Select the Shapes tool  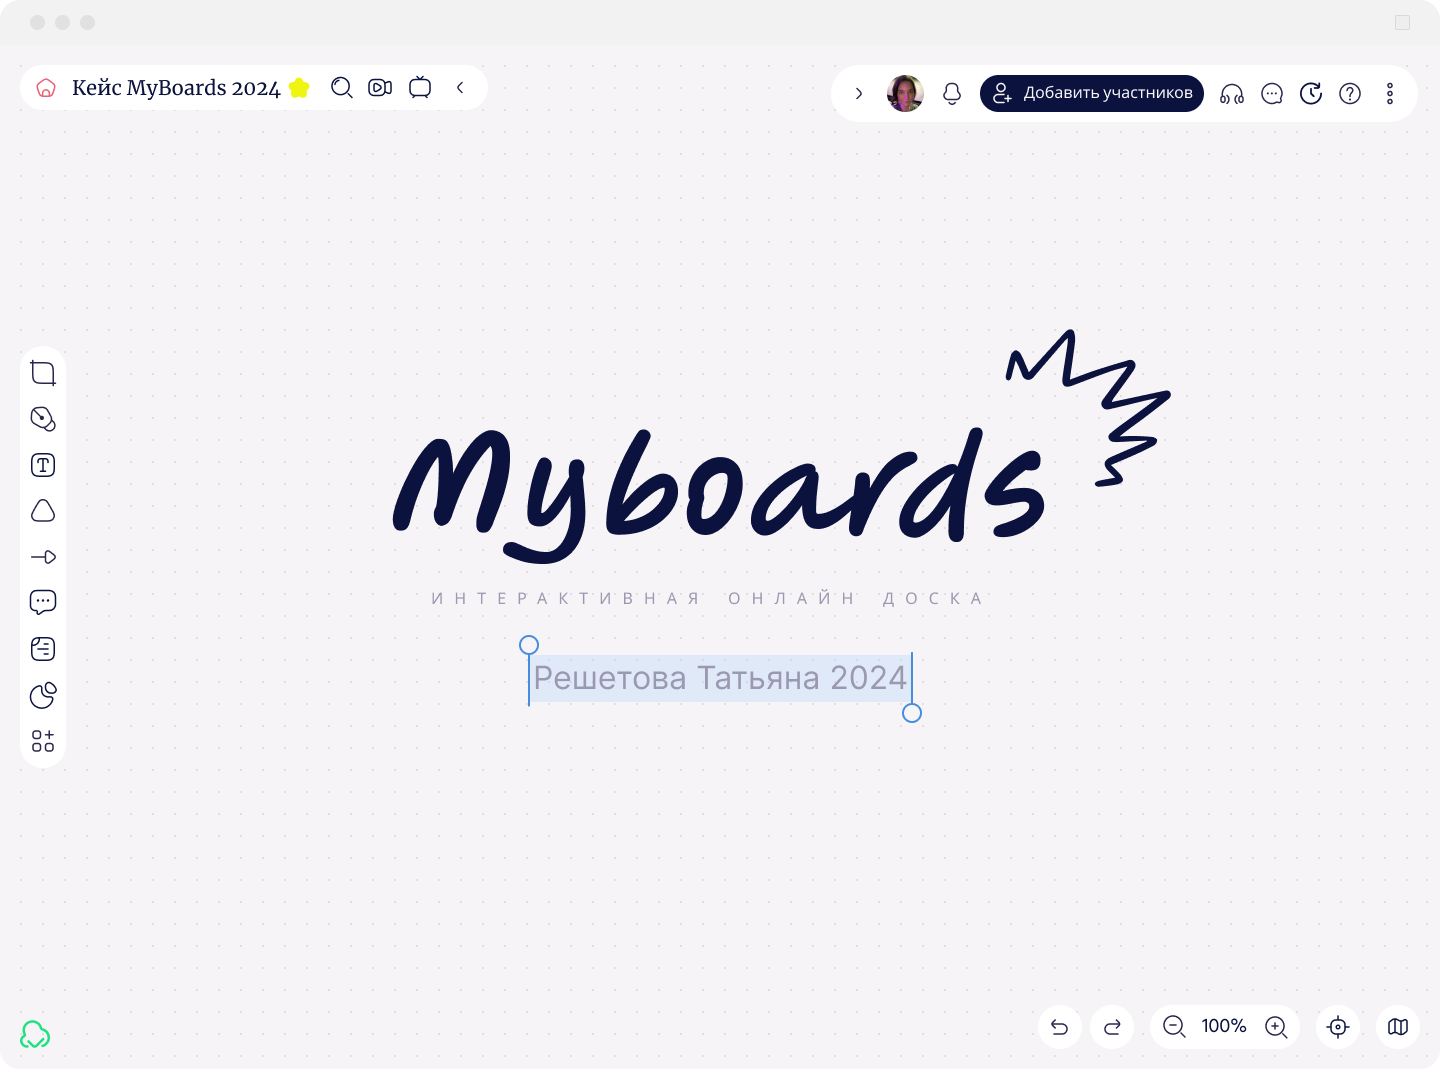click(x=43, y=511)
